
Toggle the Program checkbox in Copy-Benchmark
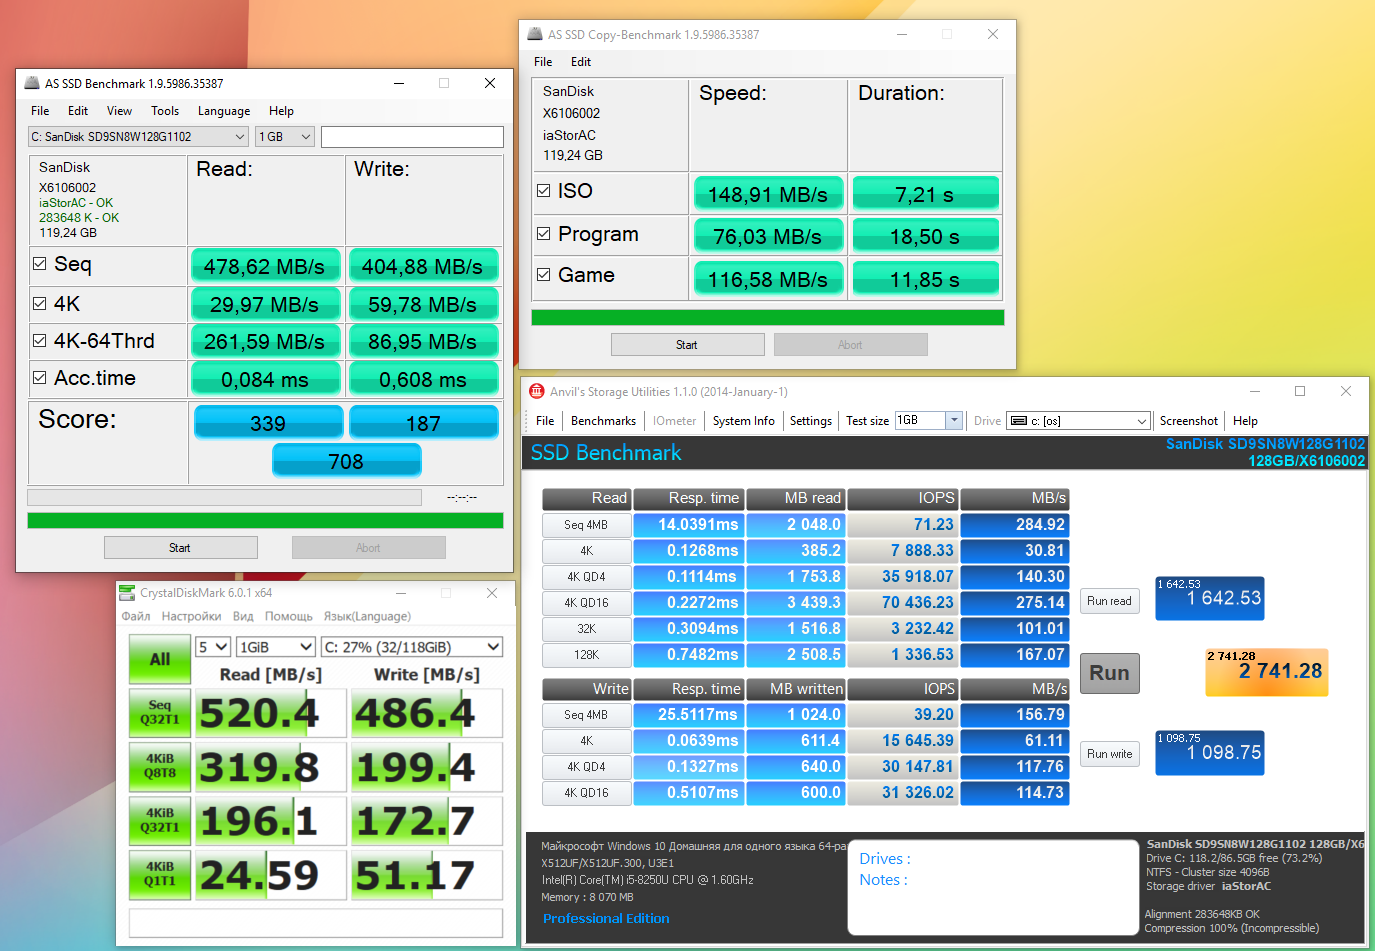pyautogui.click(x=544, y=234)
